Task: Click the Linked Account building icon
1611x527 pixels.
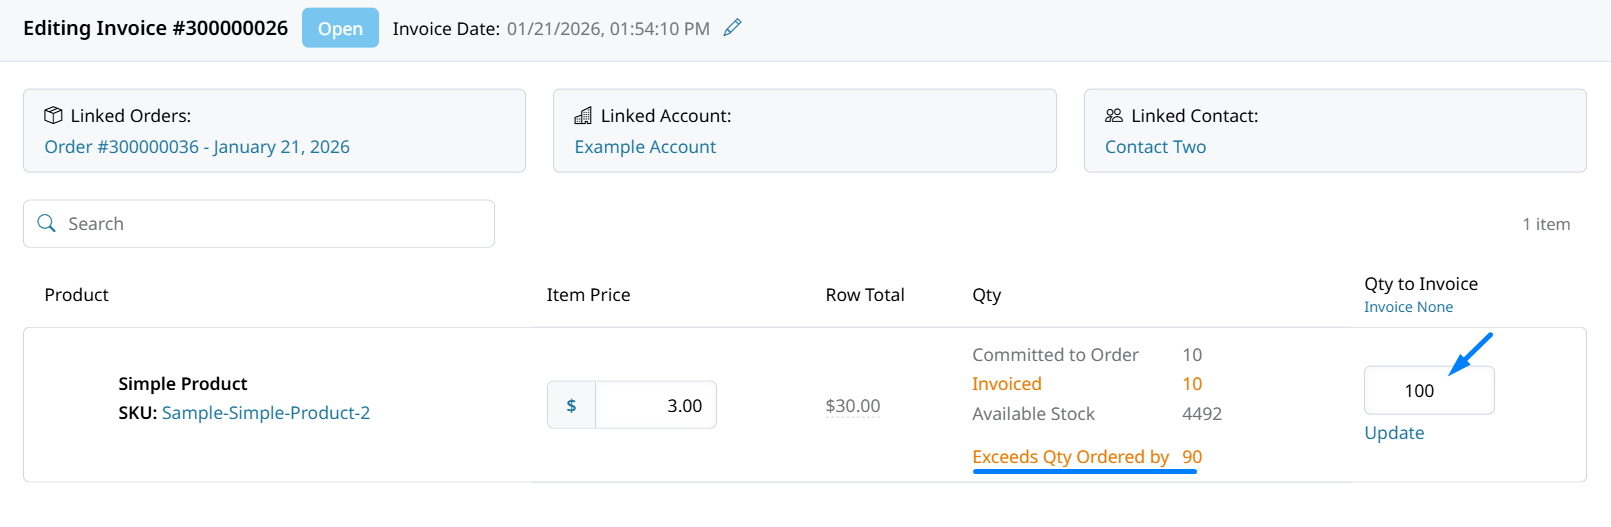Action: [583, 116]
